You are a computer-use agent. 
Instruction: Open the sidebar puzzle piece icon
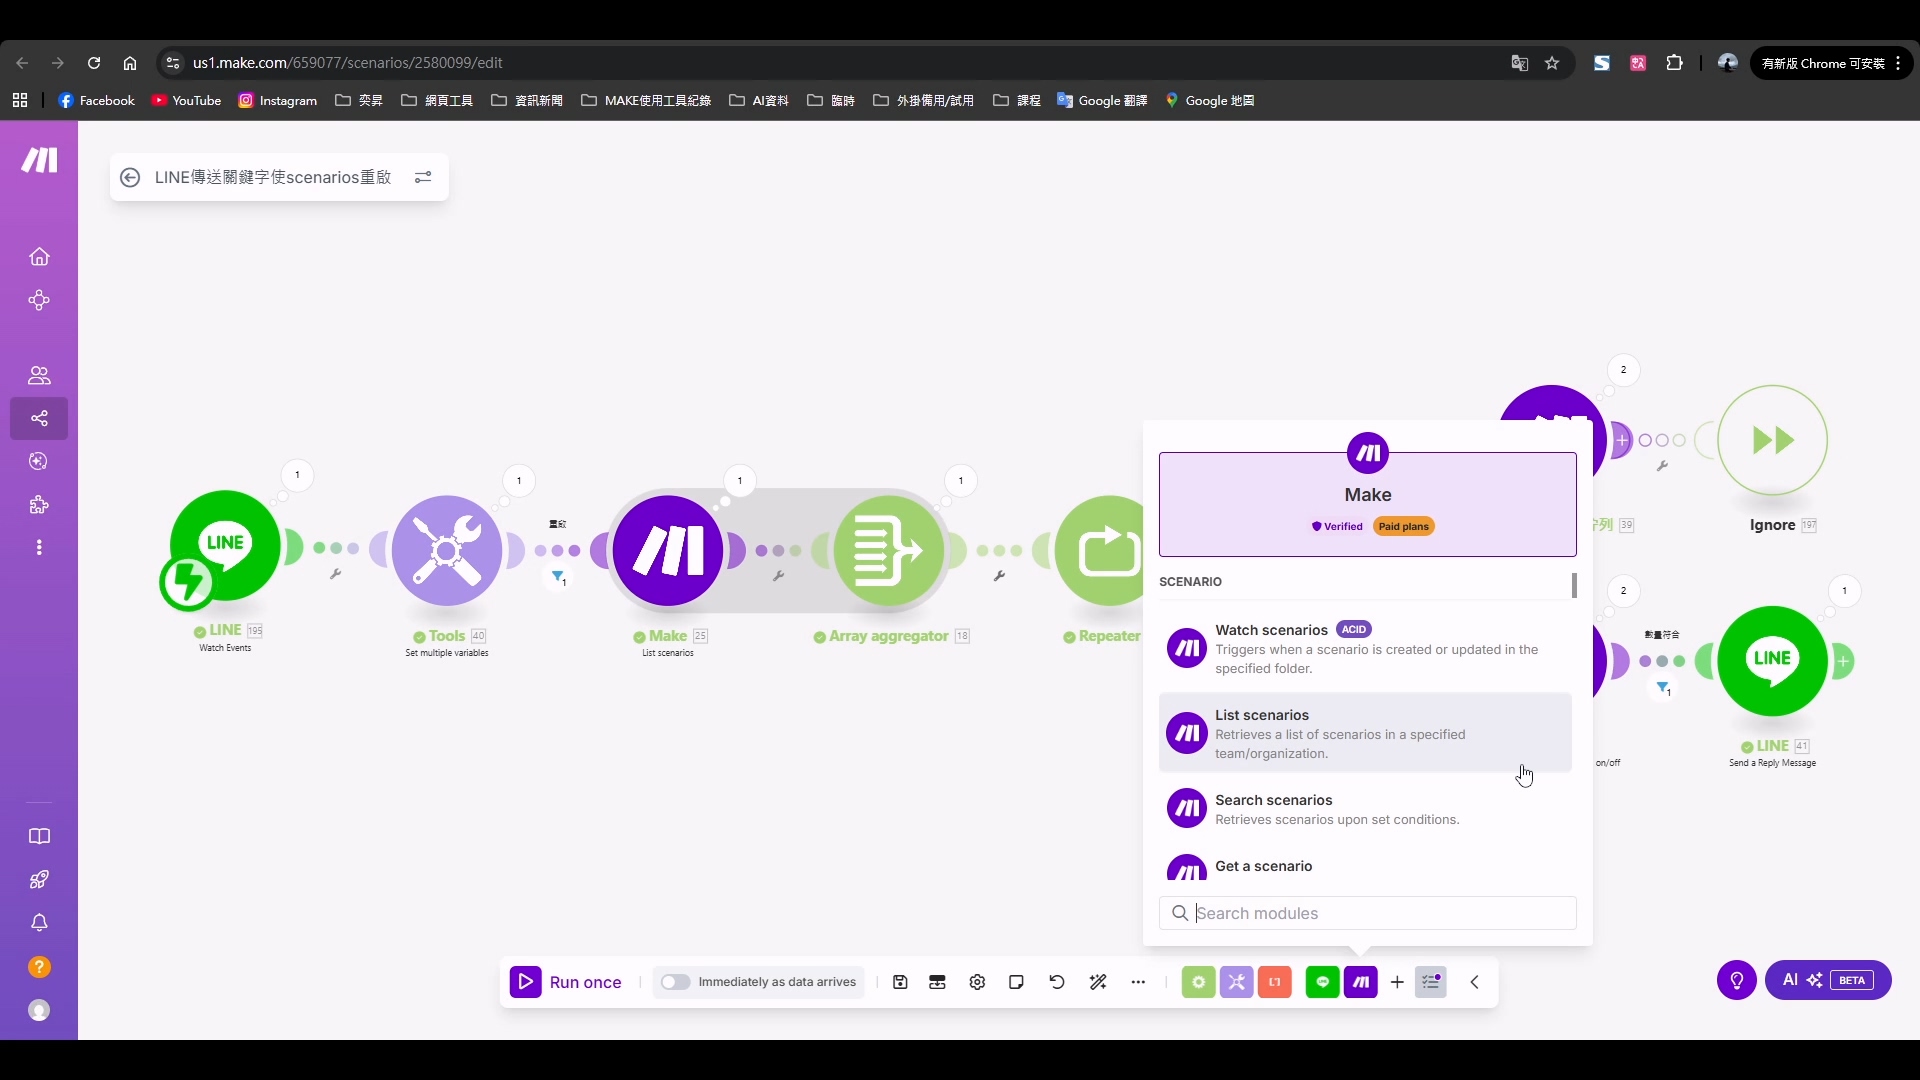(x=39, y=505)
